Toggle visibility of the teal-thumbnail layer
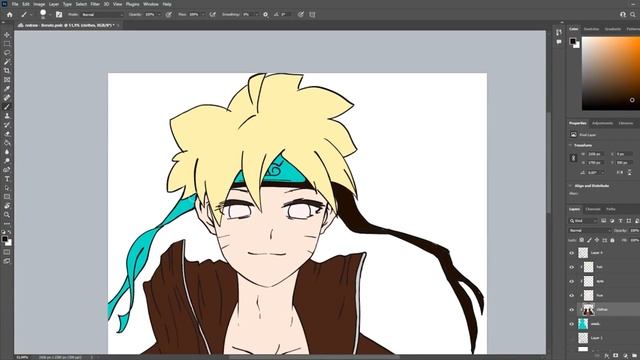 coord(571,324)
